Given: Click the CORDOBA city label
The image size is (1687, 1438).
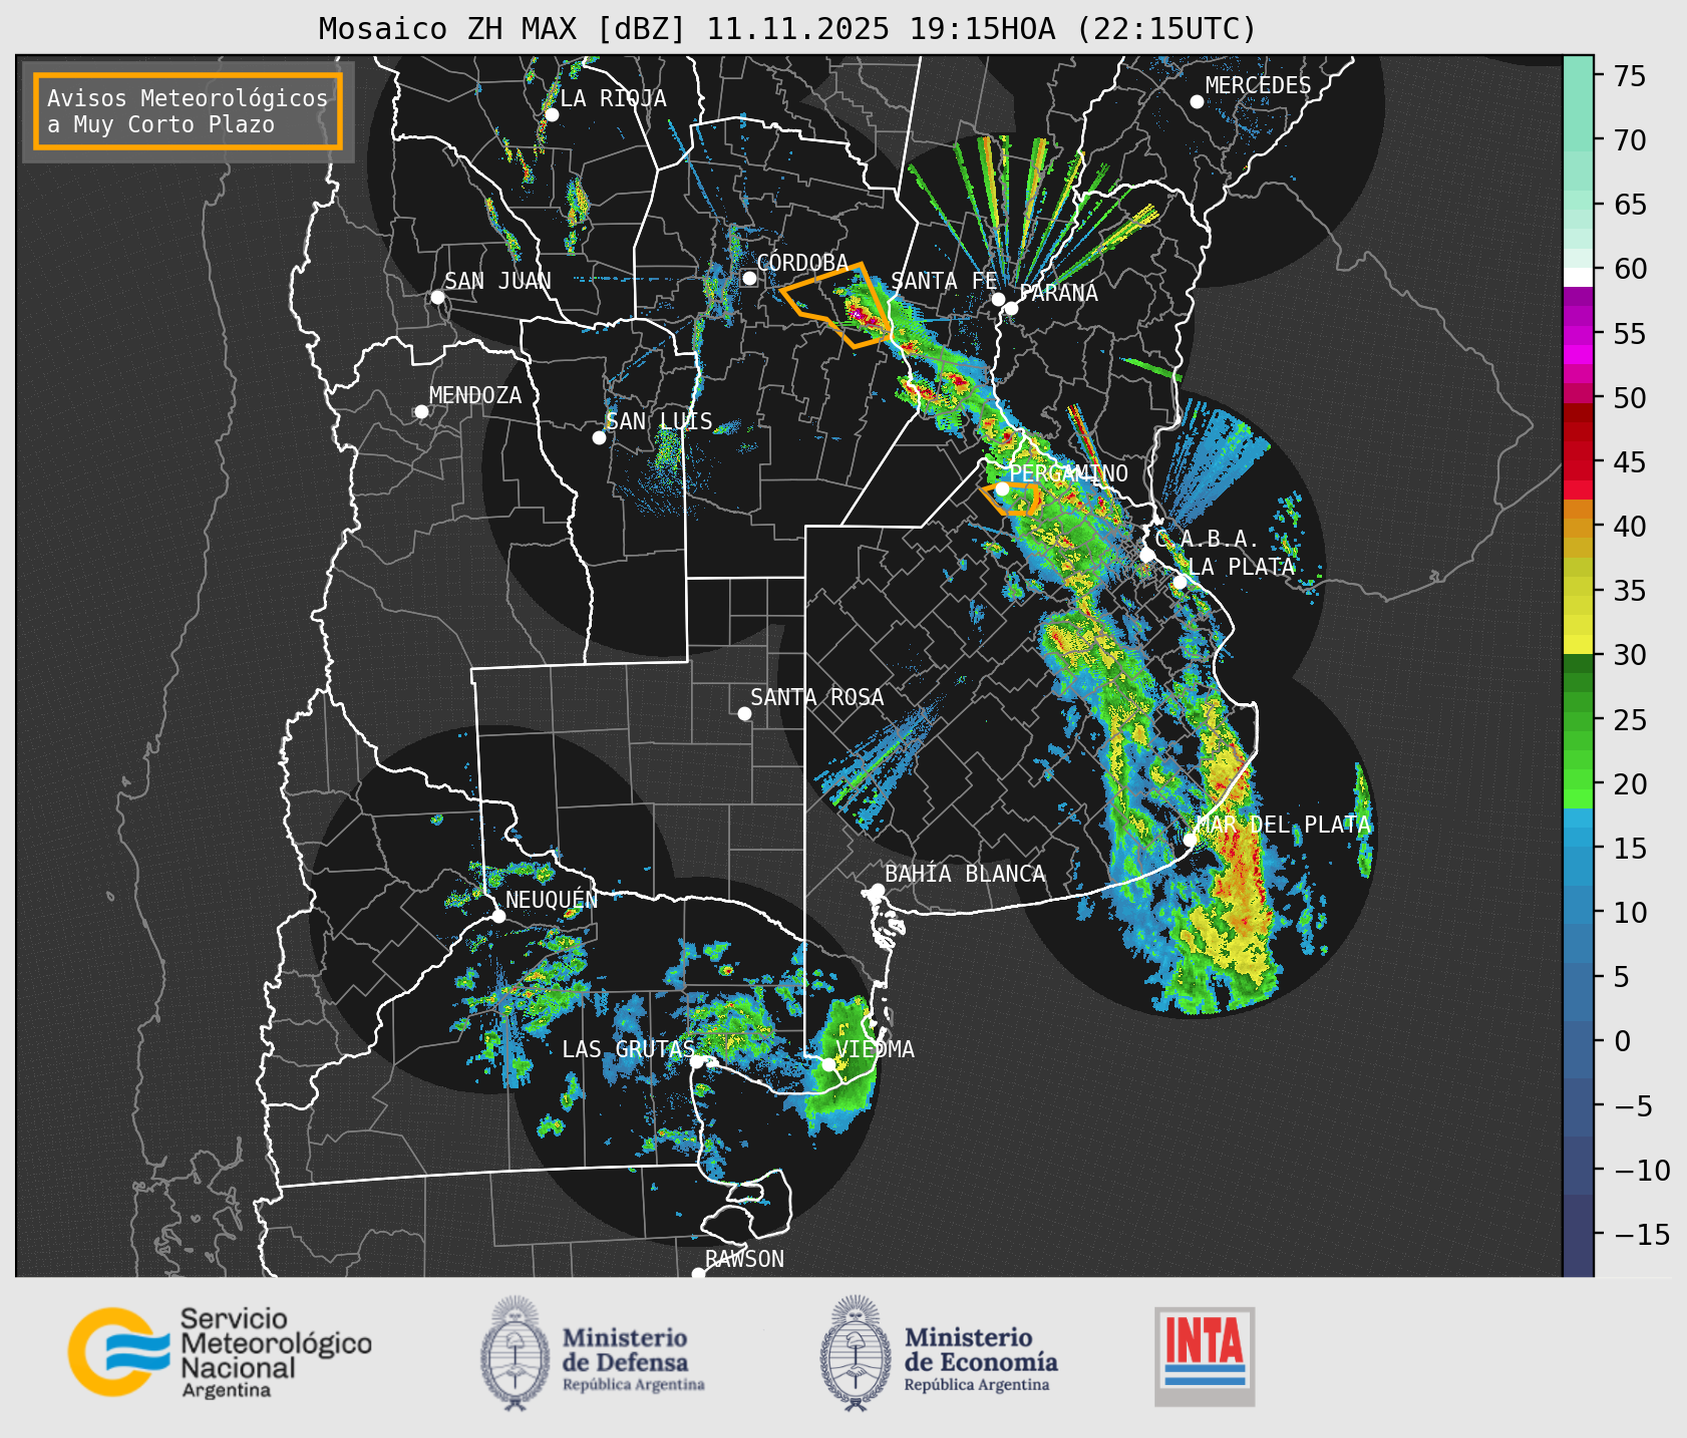Looking at the screenshot, I should (x=802, y=262).
